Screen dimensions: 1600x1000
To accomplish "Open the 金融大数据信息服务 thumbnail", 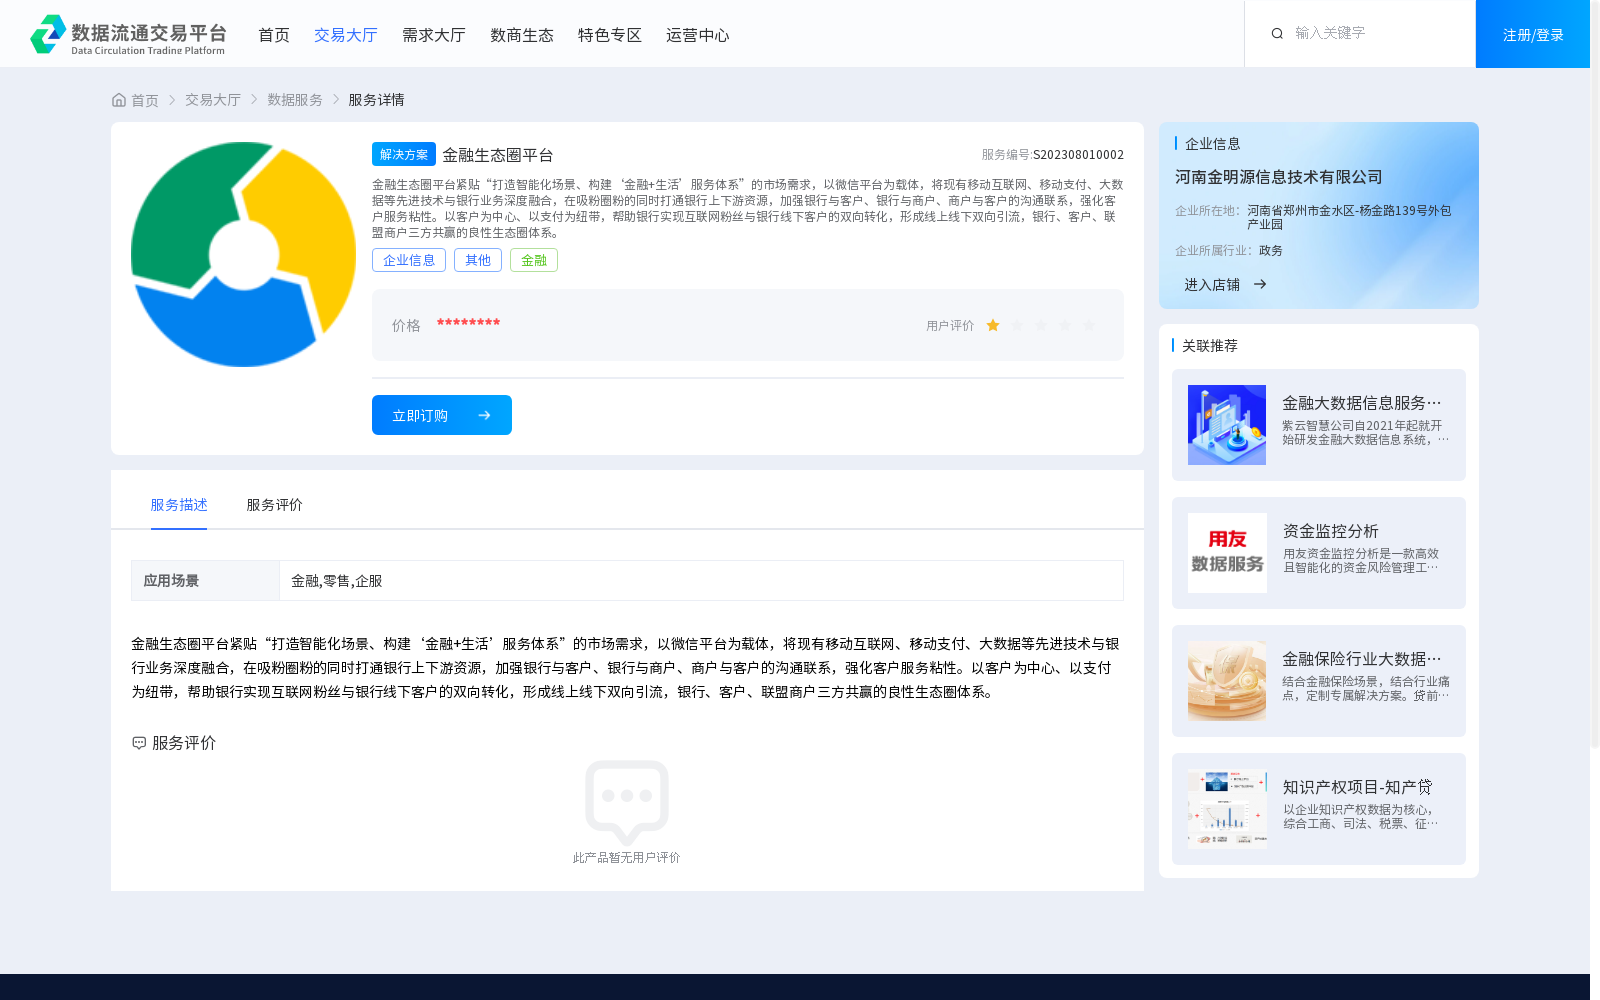I will tap(1227, 425).
